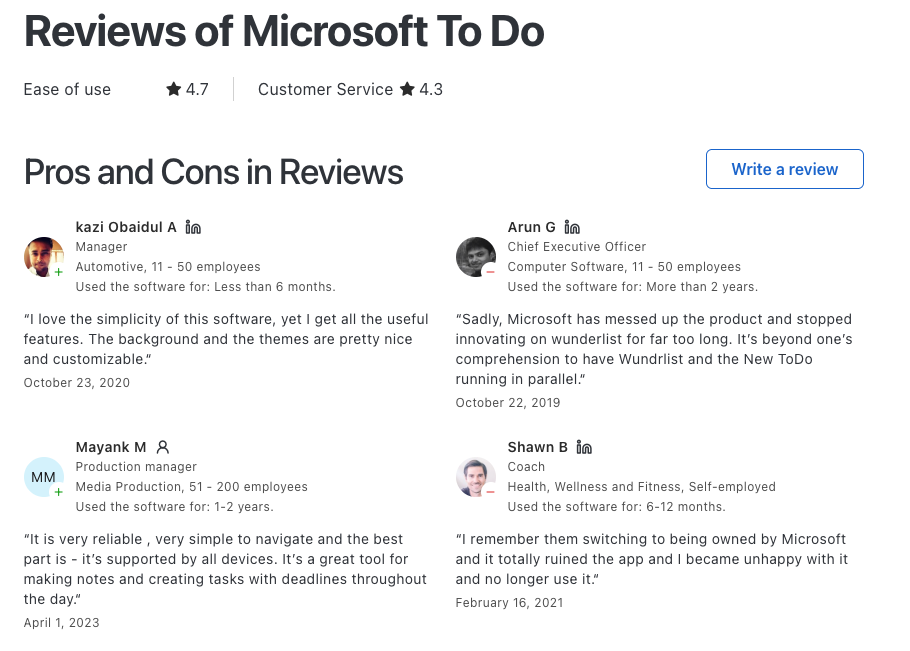Click the green plus badge on MM avatar
Viewport: 910px width, 651px height.
click(59, 491)
